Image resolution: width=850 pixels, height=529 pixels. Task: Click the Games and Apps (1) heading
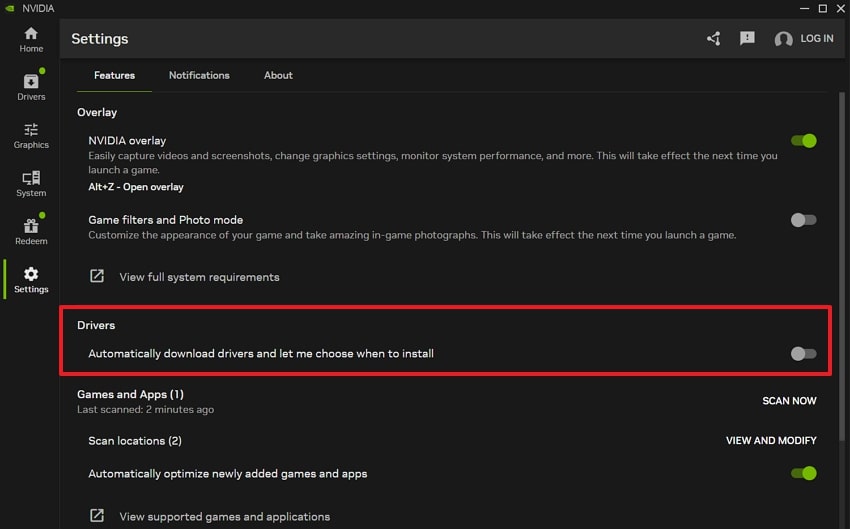coord(130,394)
